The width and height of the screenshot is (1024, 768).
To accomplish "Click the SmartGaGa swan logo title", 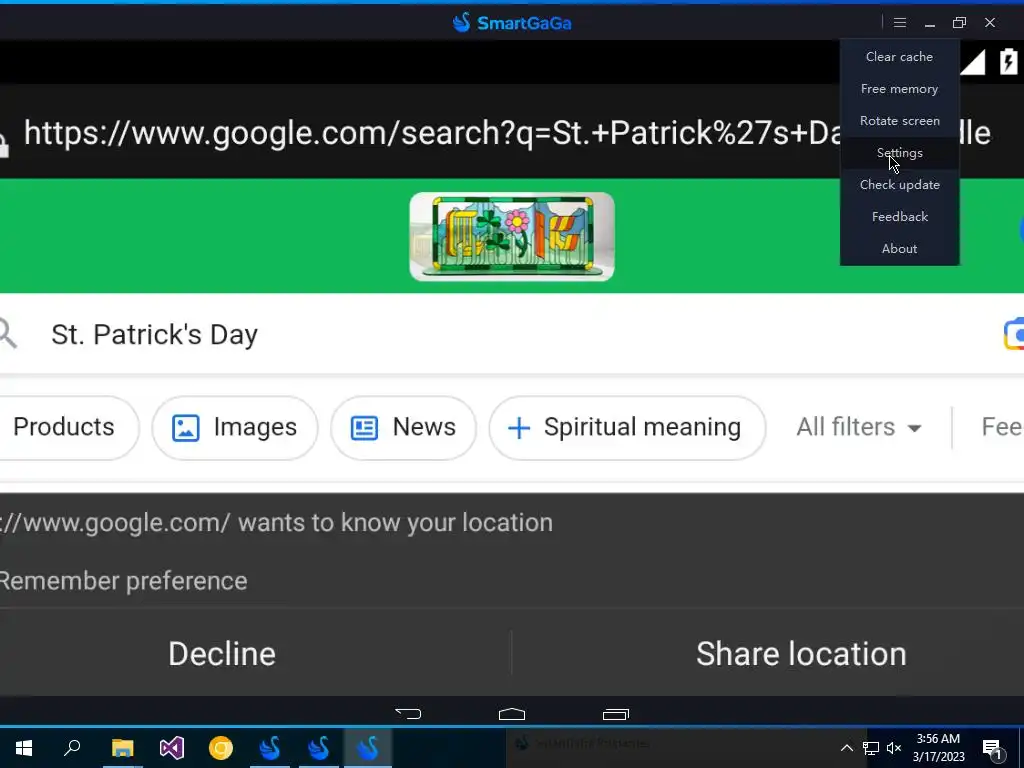I will tap(511, 23).
